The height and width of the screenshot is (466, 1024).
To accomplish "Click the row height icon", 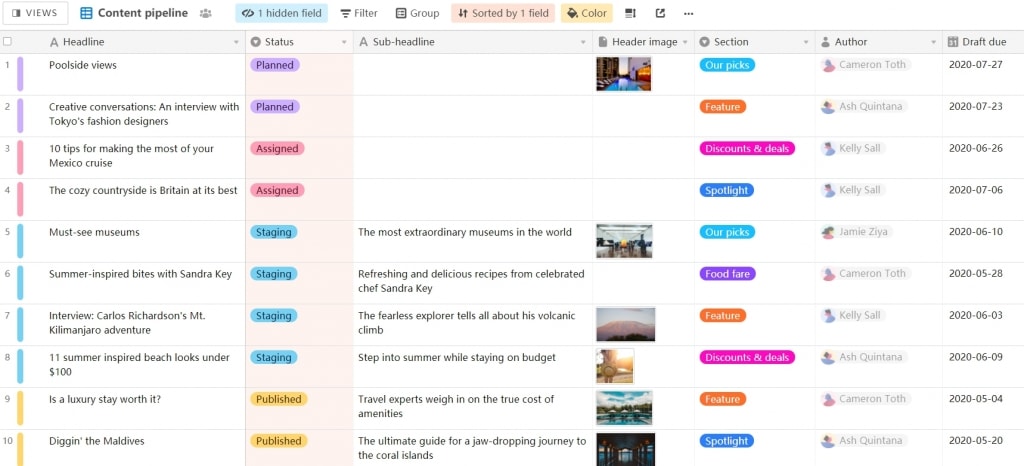I will [631, 14].
